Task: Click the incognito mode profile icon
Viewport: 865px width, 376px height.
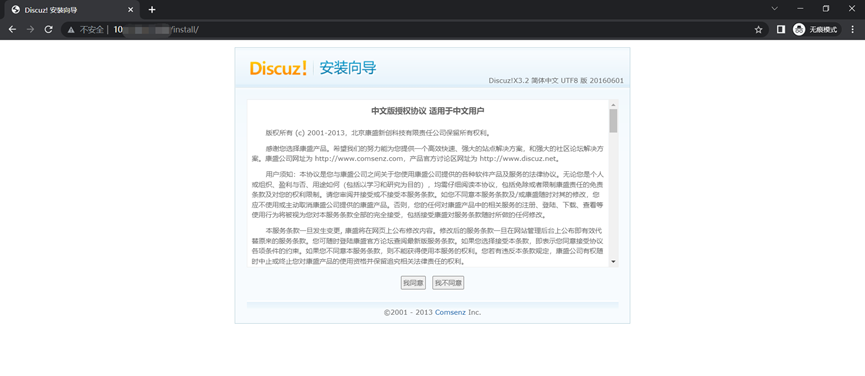Action: 799,30
